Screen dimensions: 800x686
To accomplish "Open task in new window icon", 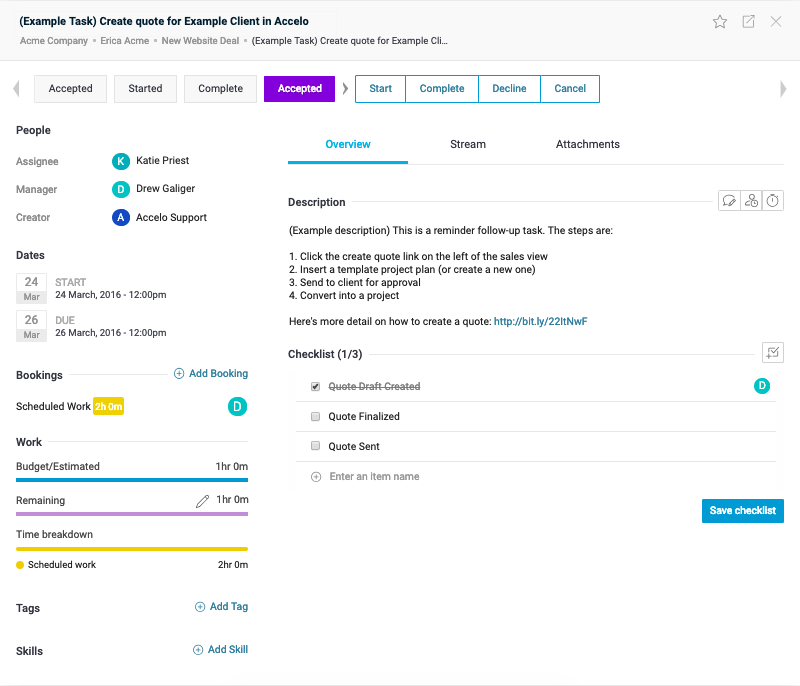I will click(x=748, y=21).
